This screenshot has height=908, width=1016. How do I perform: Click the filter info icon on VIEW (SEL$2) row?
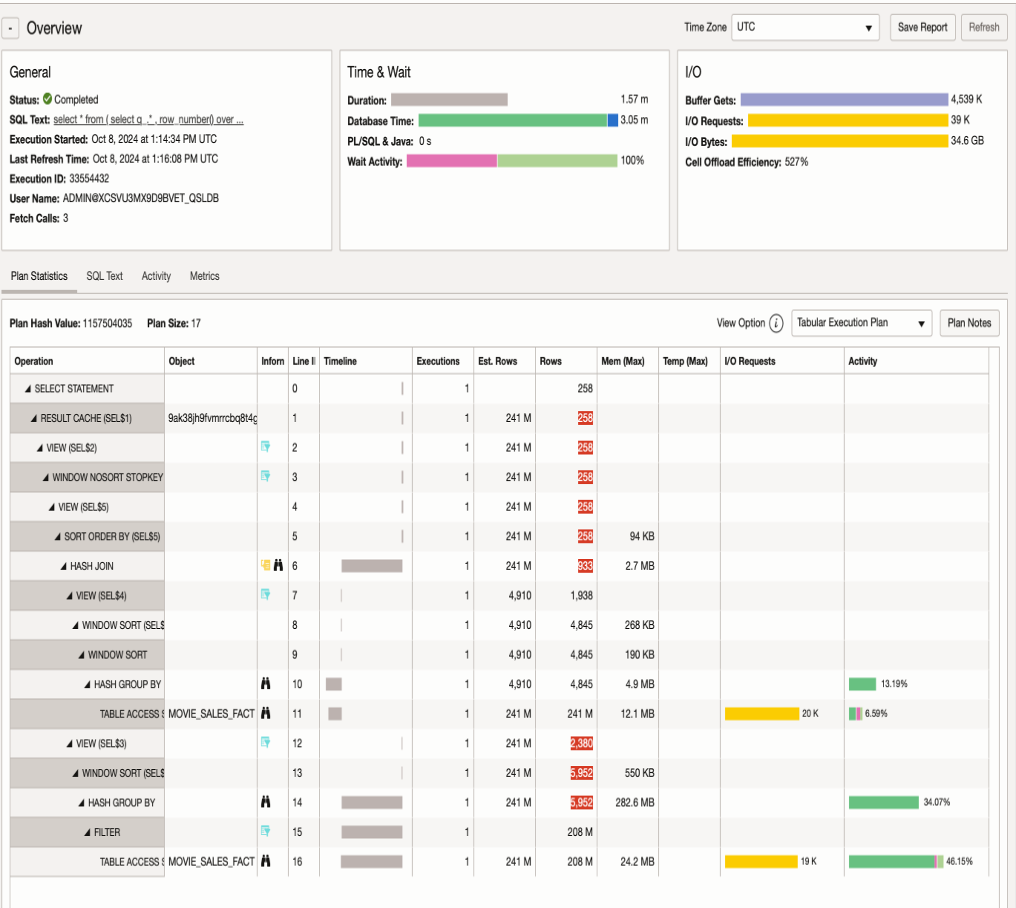pos(266,448)
